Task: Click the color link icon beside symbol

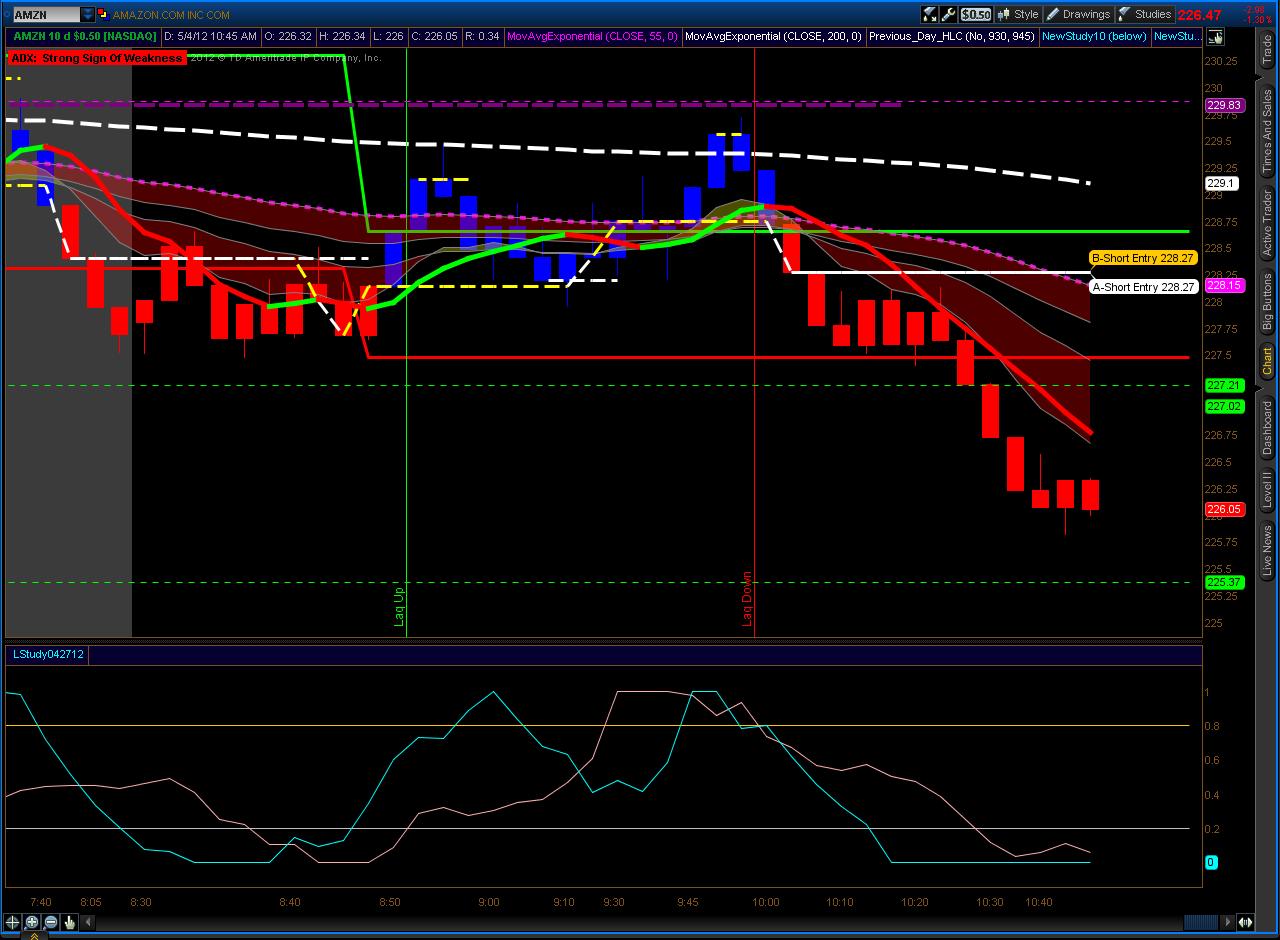Action: coord(103,14)
